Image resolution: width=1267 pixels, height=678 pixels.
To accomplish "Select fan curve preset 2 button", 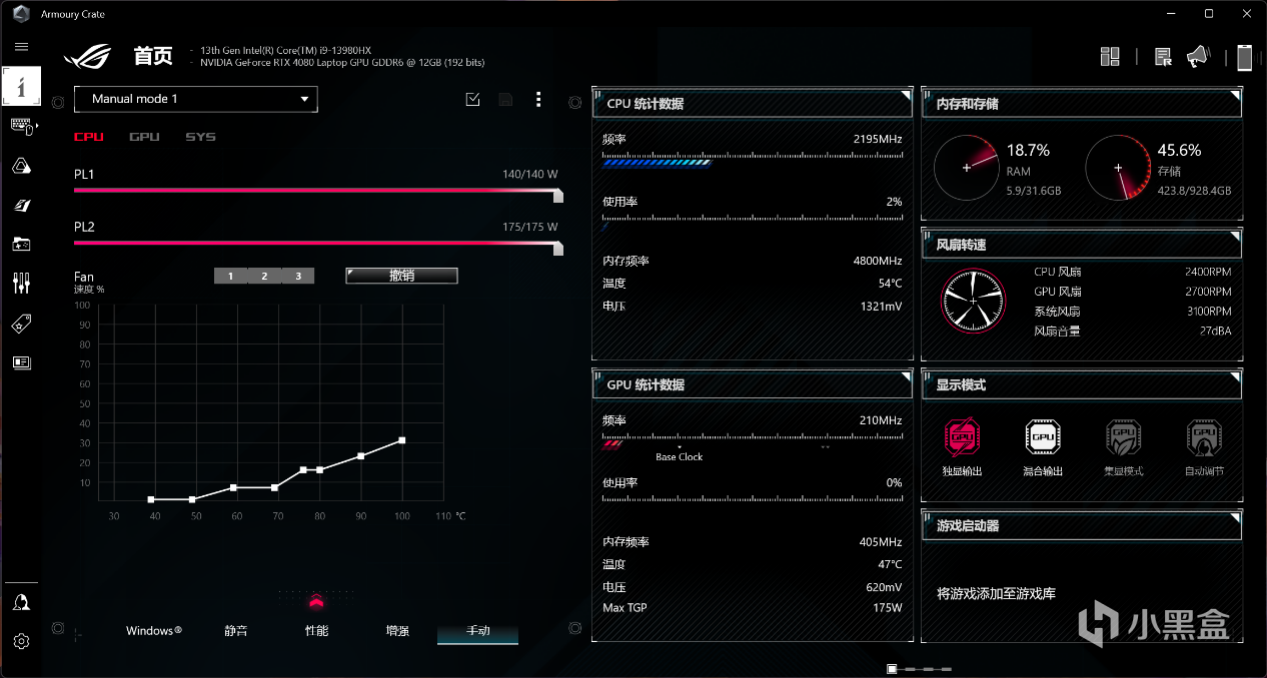I will click(x=264, y=276).
